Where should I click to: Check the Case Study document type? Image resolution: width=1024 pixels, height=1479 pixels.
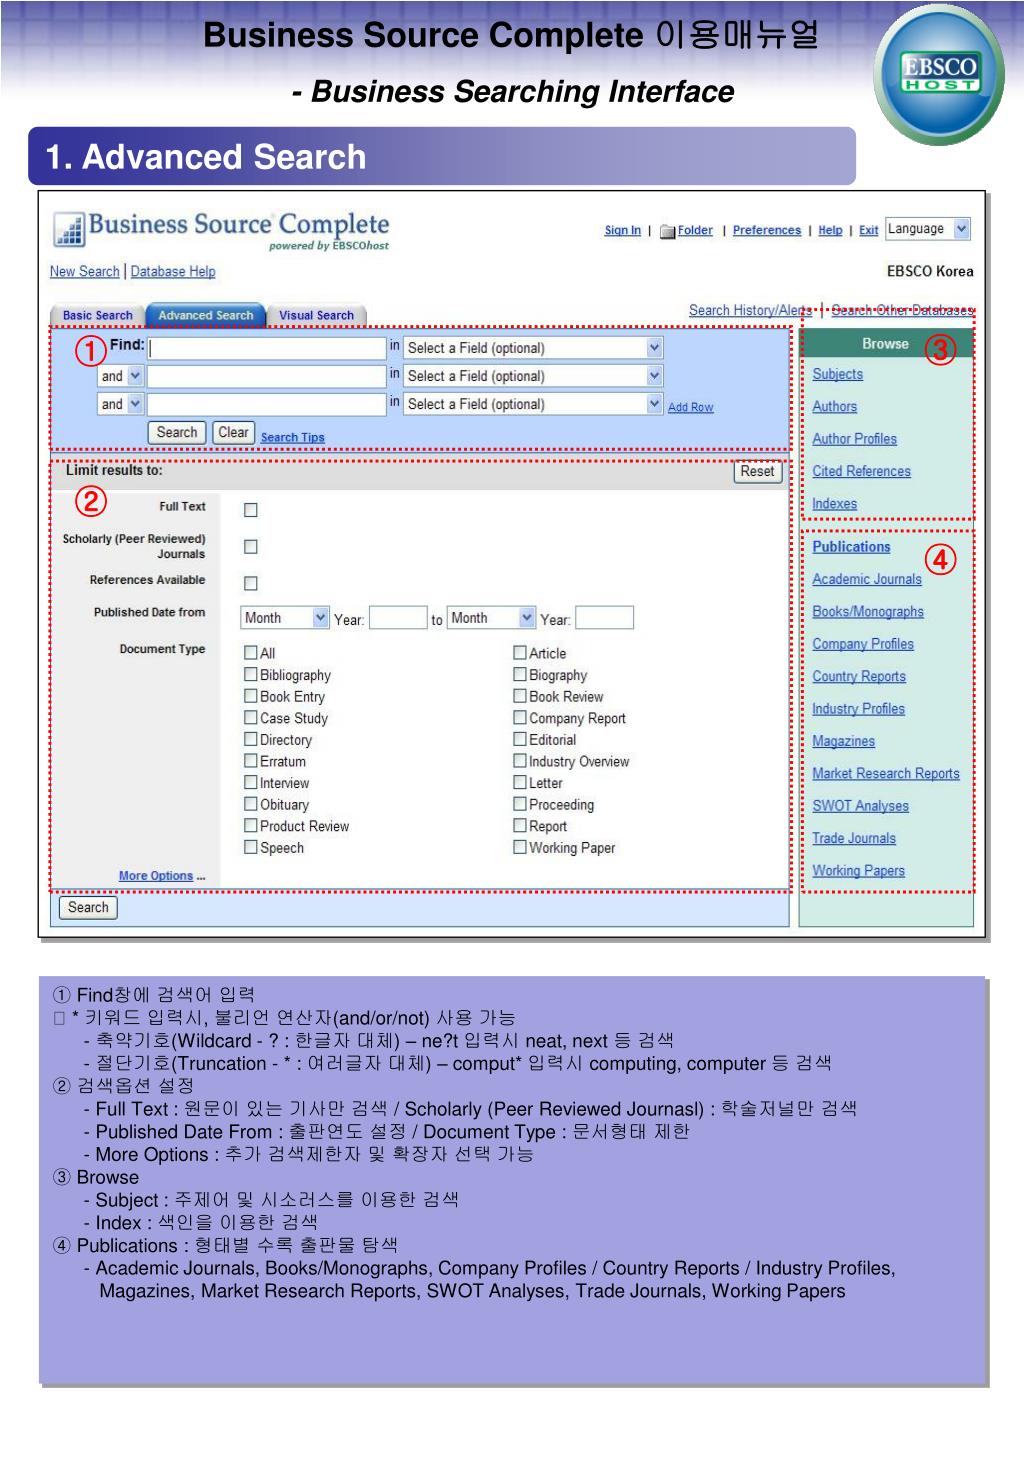point(251,717)
